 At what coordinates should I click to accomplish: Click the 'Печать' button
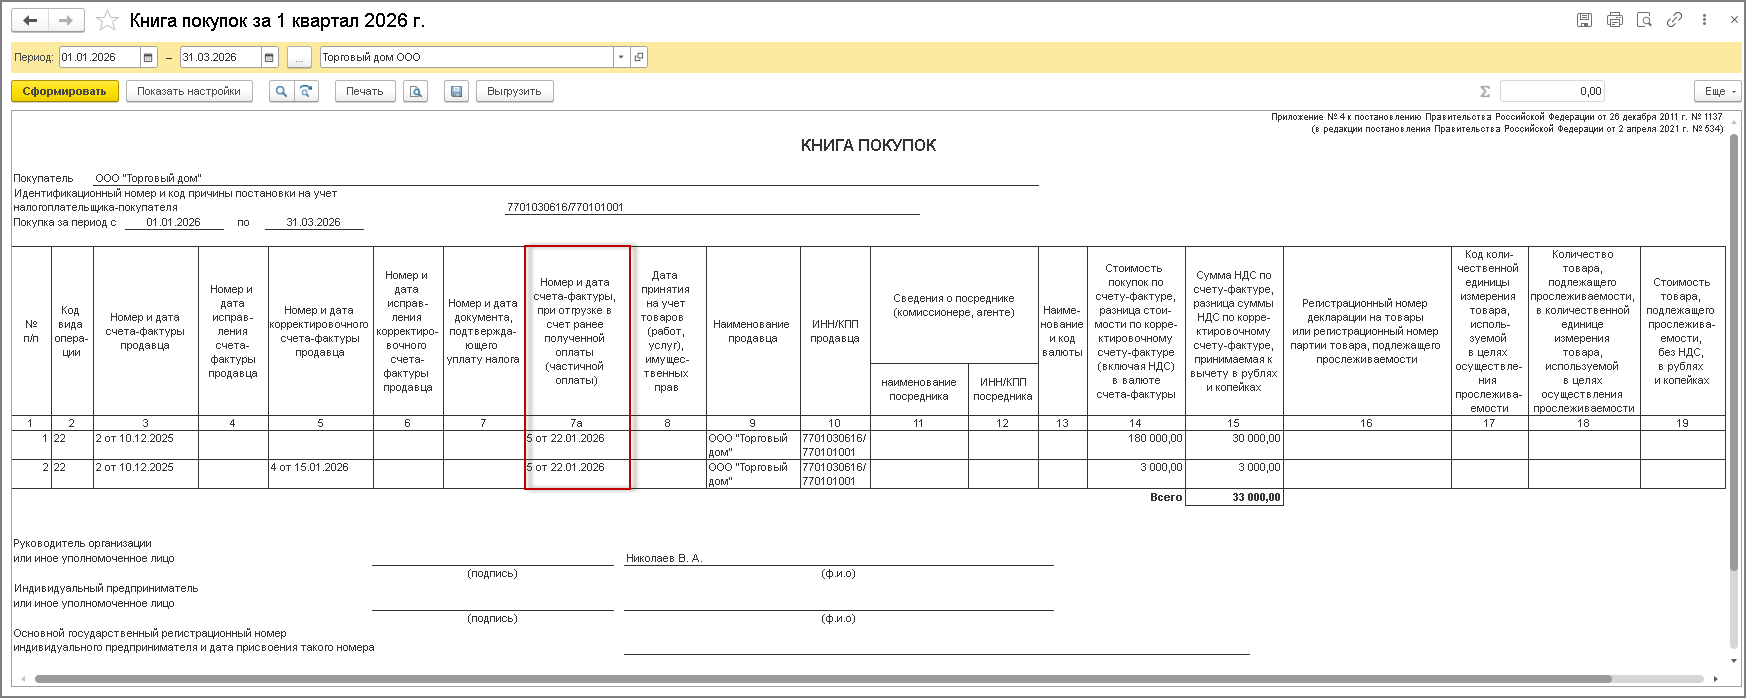coord(365,91)
